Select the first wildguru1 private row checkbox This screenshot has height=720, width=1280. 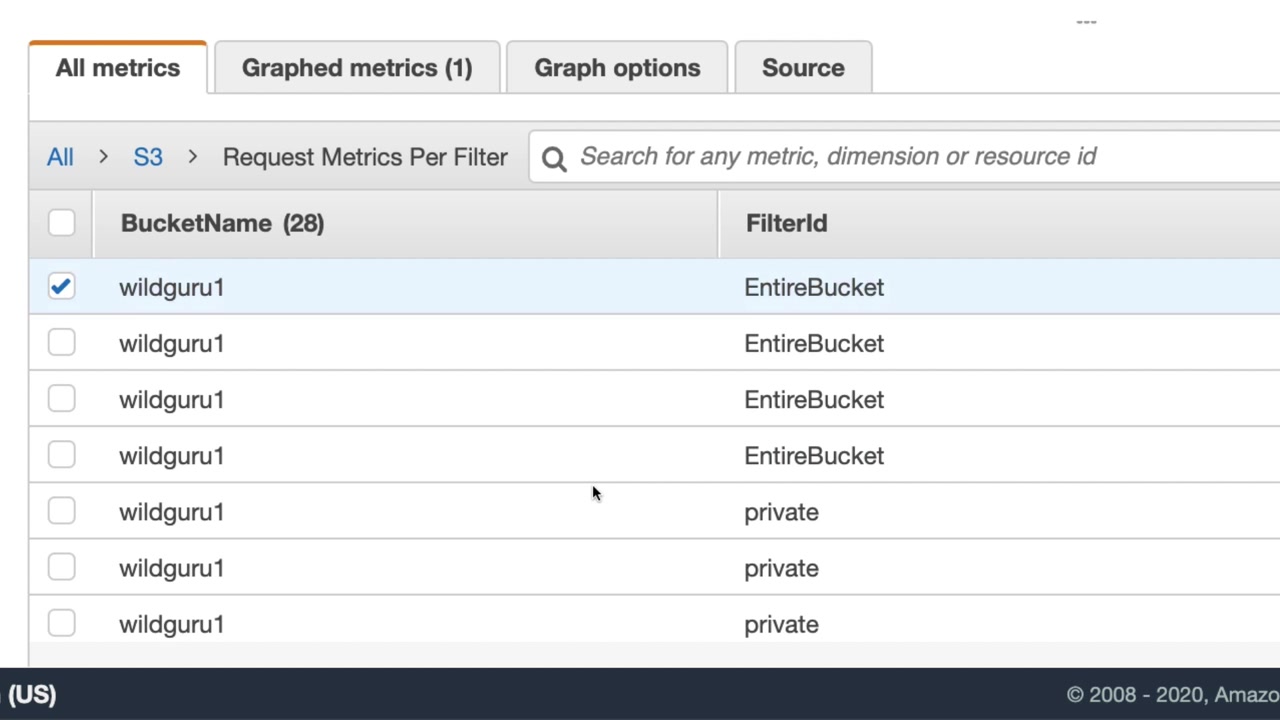pos(61,511)
